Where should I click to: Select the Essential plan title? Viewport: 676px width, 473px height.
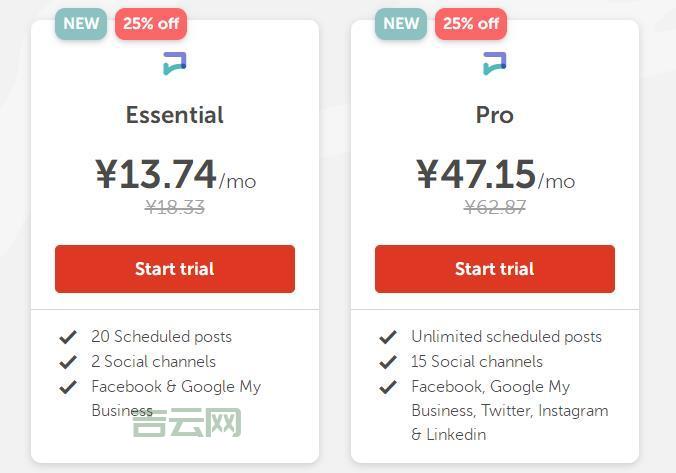pyautogui.click(x=175, y=115)
